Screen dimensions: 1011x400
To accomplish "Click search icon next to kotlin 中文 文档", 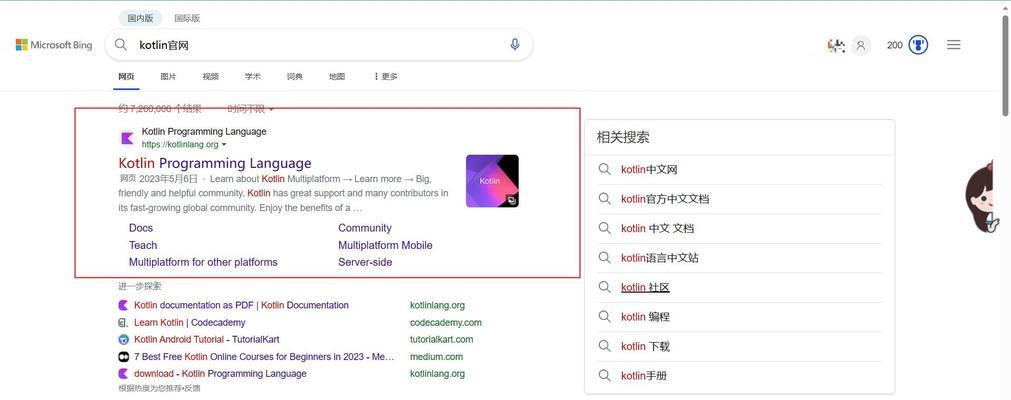I will click(604, 228).
